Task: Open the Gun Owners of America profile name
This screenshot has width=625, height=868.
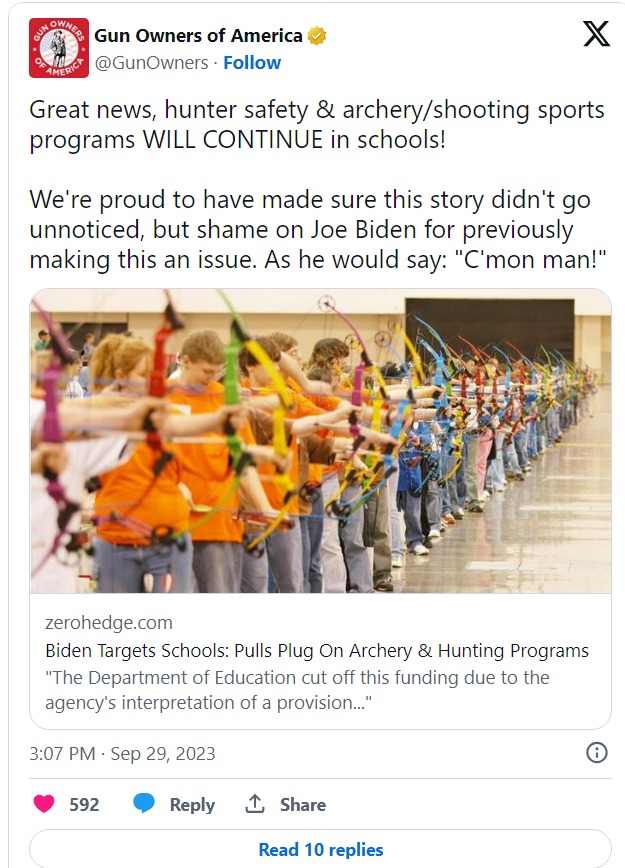Action: [x=198, y=36]
